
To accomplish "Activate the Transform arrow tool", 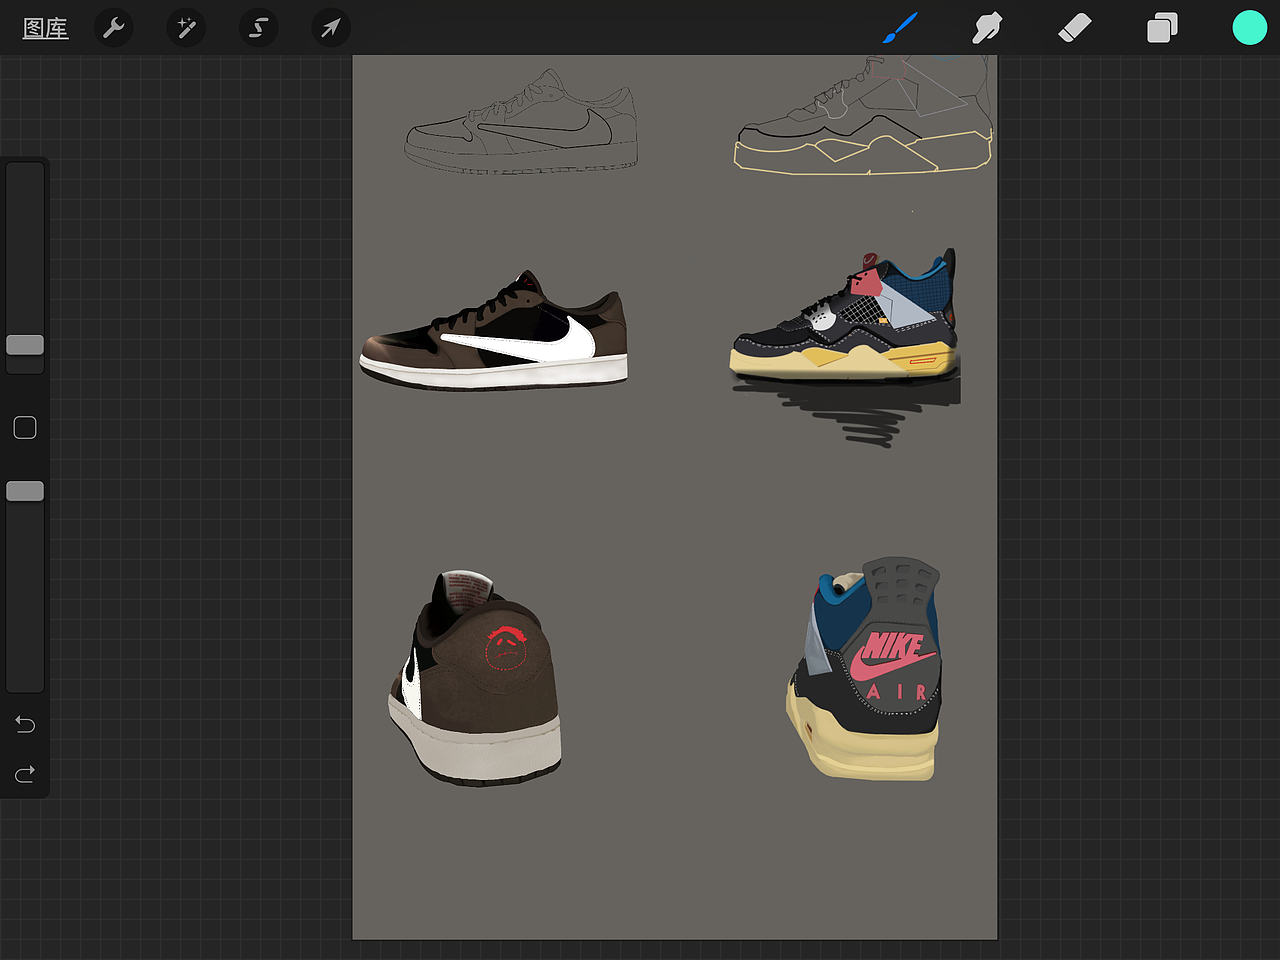I will click(x=330, y=28).
